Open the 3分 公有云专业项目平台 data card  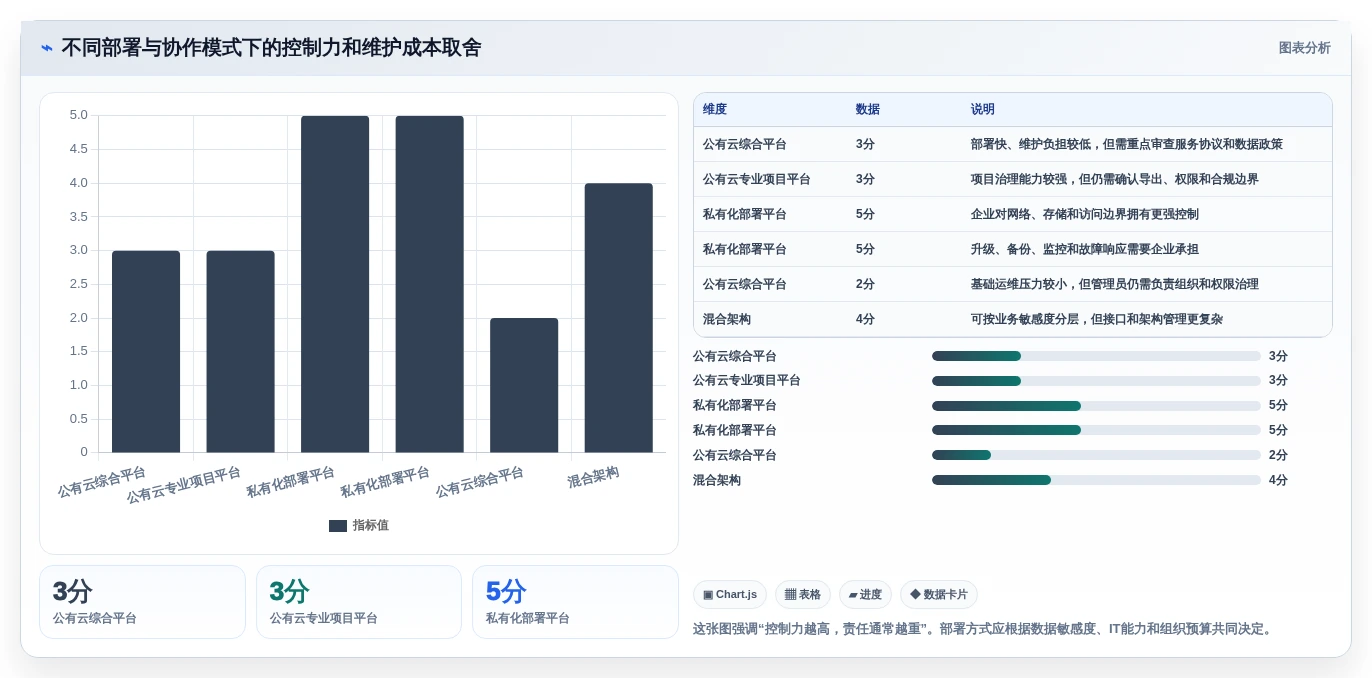coord(359,602)
